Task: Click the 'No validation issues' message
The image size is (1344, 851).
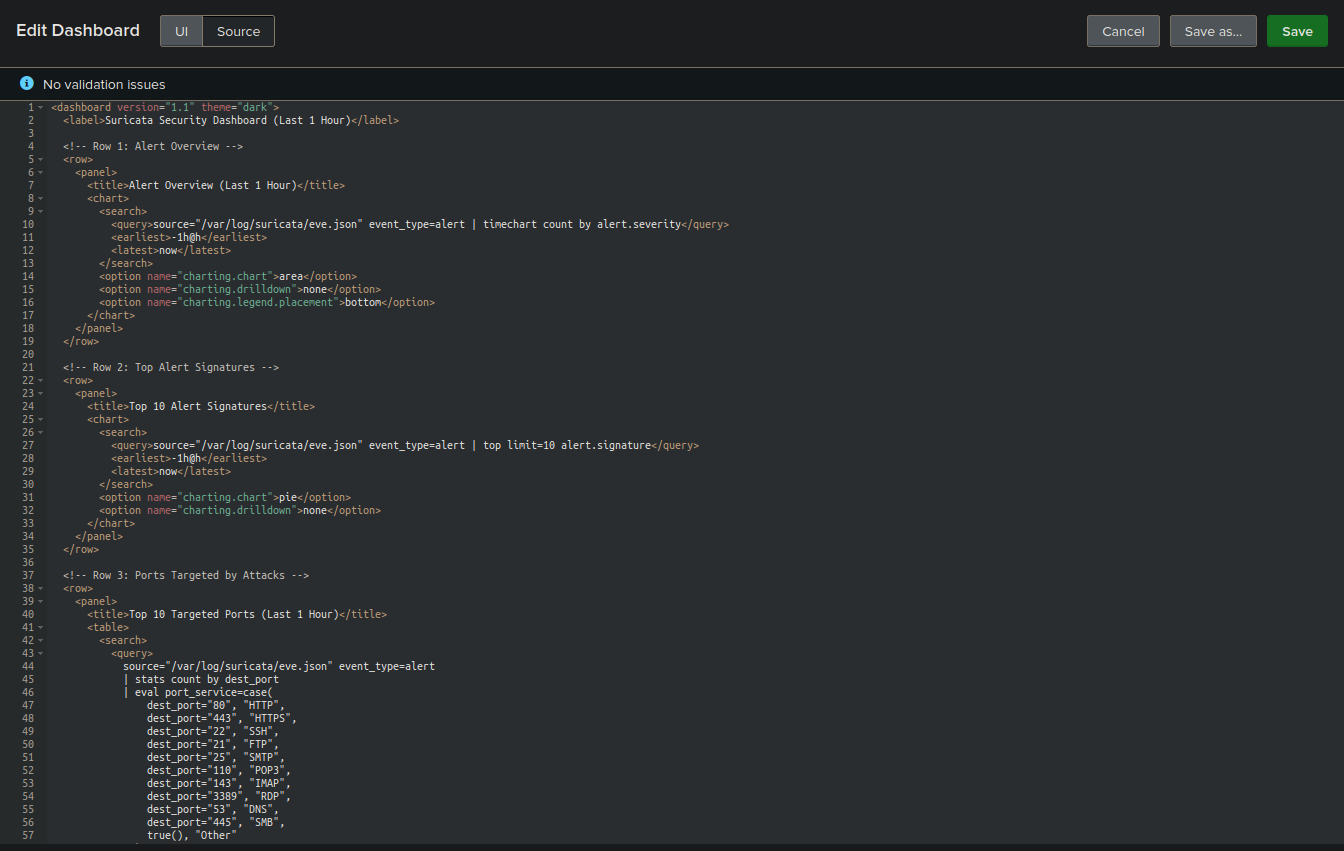Action: click(x=104, y=85)
